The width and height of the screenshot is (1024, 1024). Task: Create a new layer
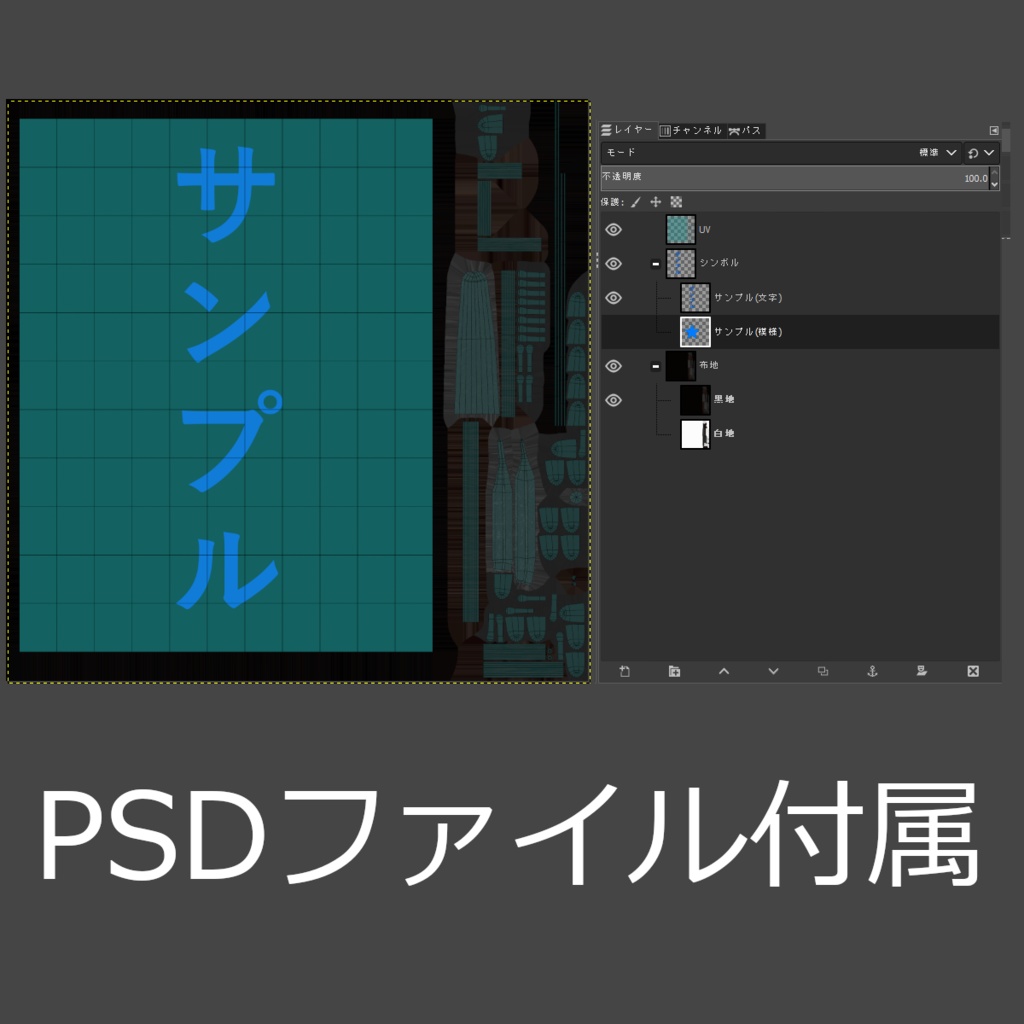click(x=624, y=671)
